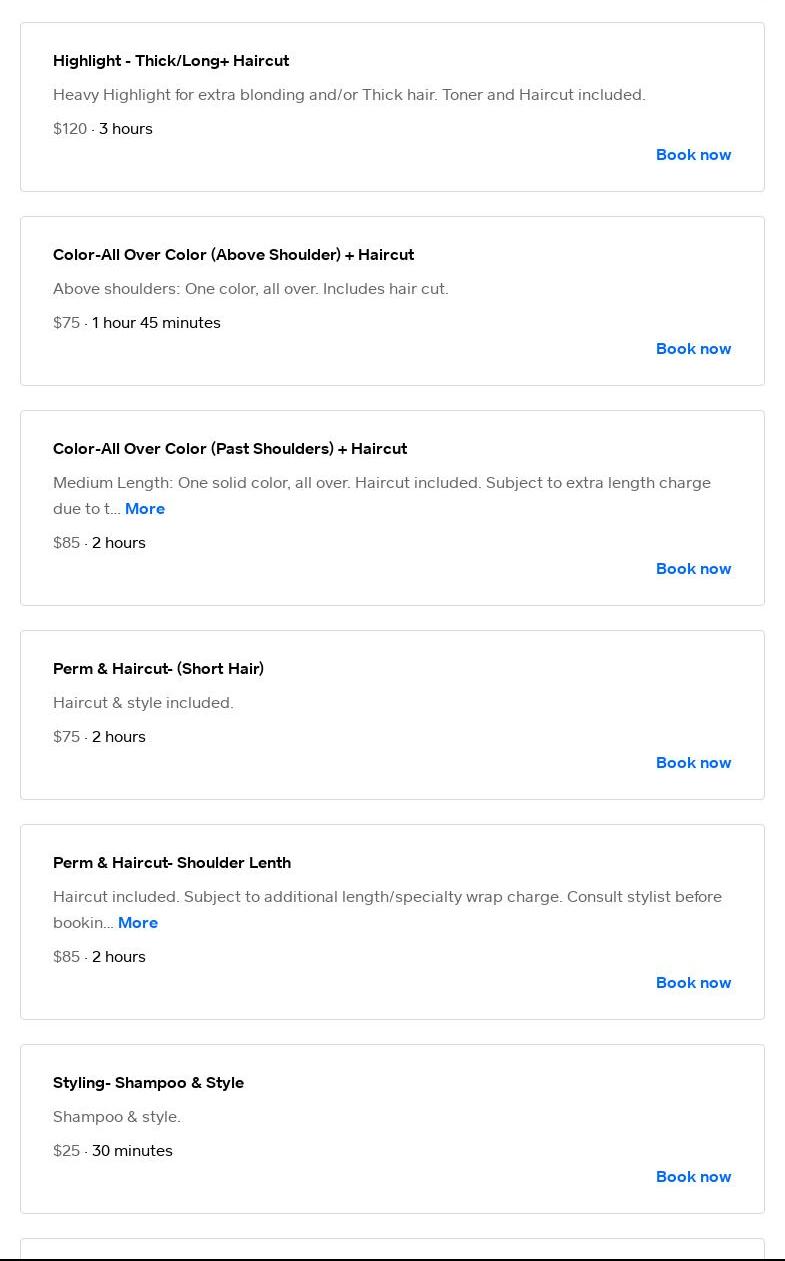Book the Styling Shampoo & Style service
The width and height of the screenshot is (785, 1261).
[693, 1177]
